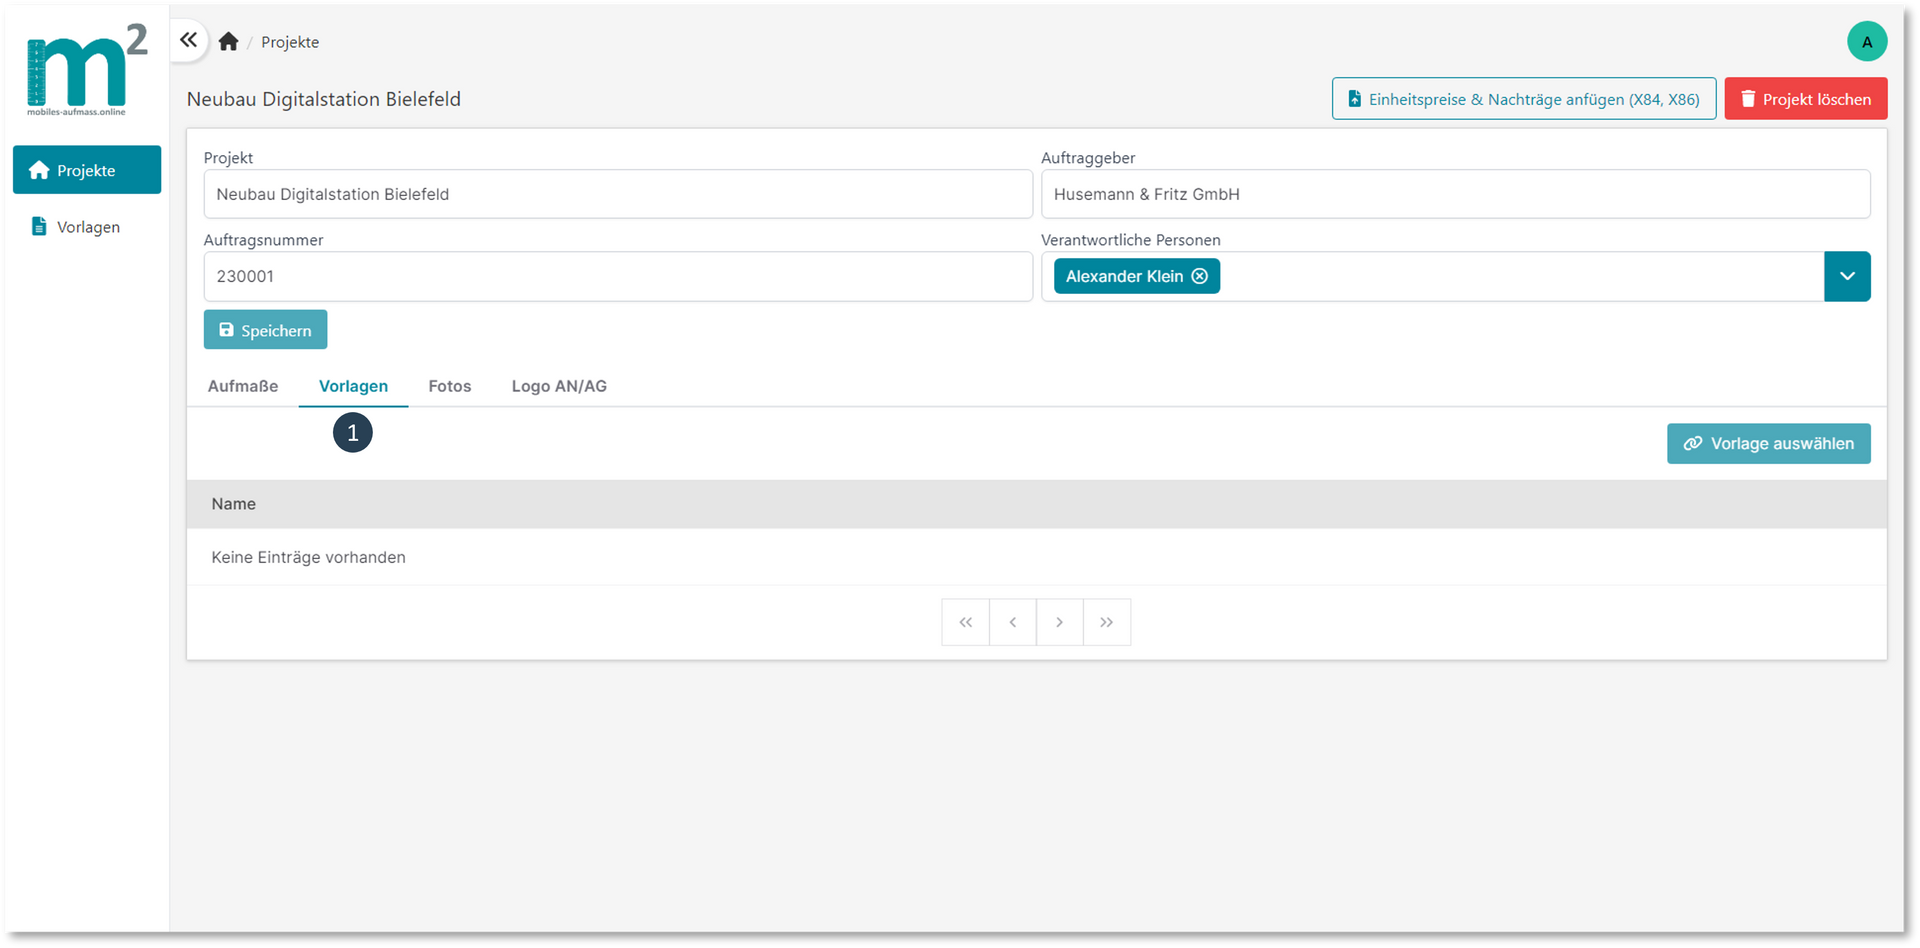This screenshot has width=1920, height=948.
Task: Go to previous page of table
Action: tap(1013, 622)
